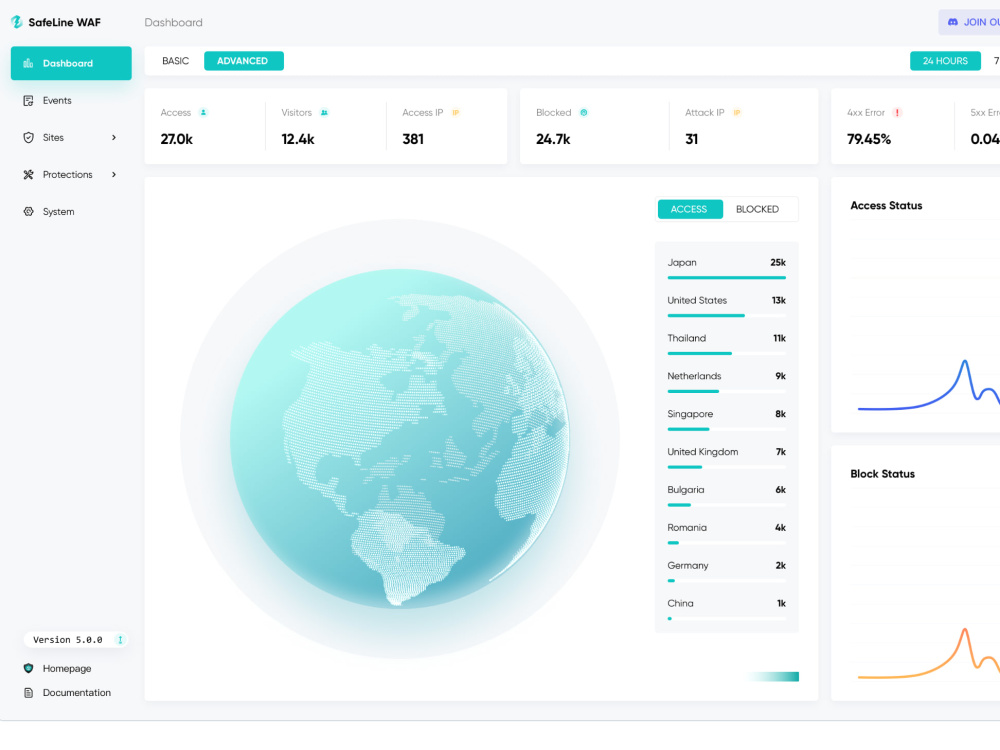Click the Homepage shield icon
1000x750 pixels.
coord(28,668)
